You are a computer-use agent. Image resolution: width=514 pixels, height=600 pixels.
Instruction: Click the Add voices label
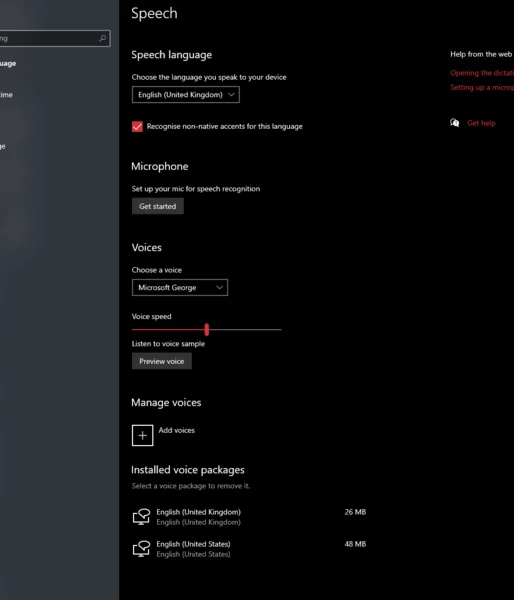click(x=176, y=430)
